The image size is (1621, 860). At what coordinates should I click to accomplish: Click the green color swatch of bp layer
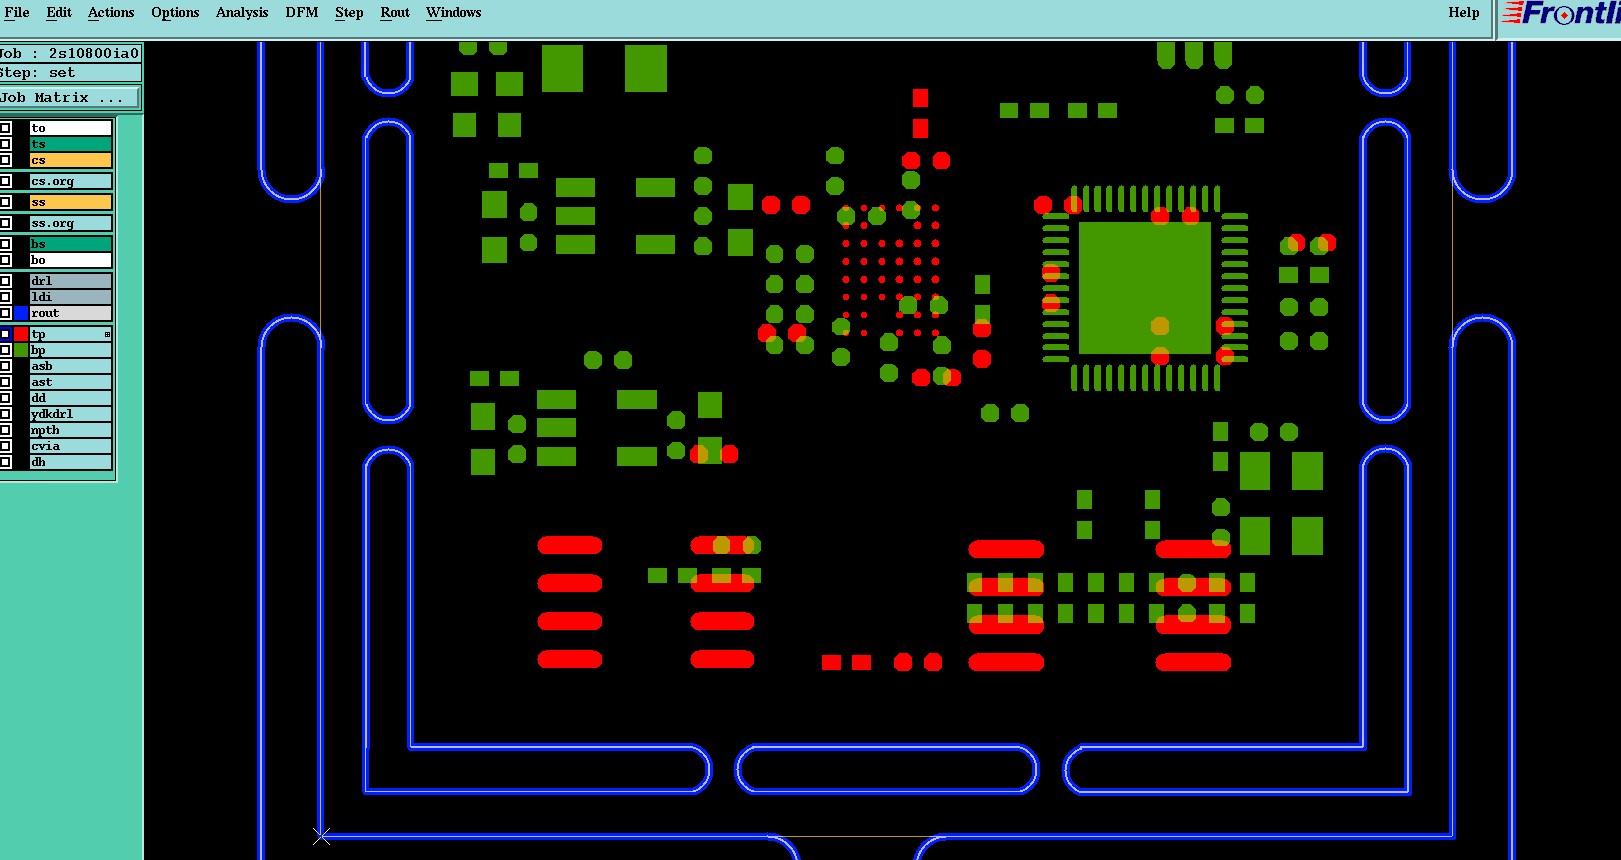point(21,350)
